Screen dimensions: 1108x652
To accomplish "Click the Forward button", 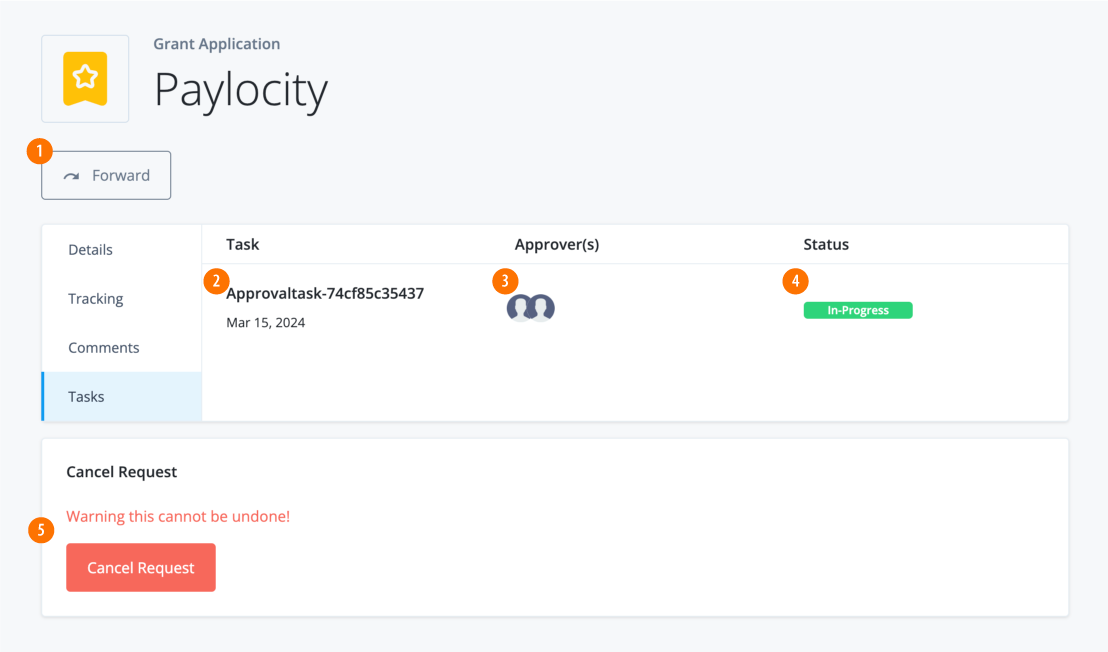I will tap(106, 175).
